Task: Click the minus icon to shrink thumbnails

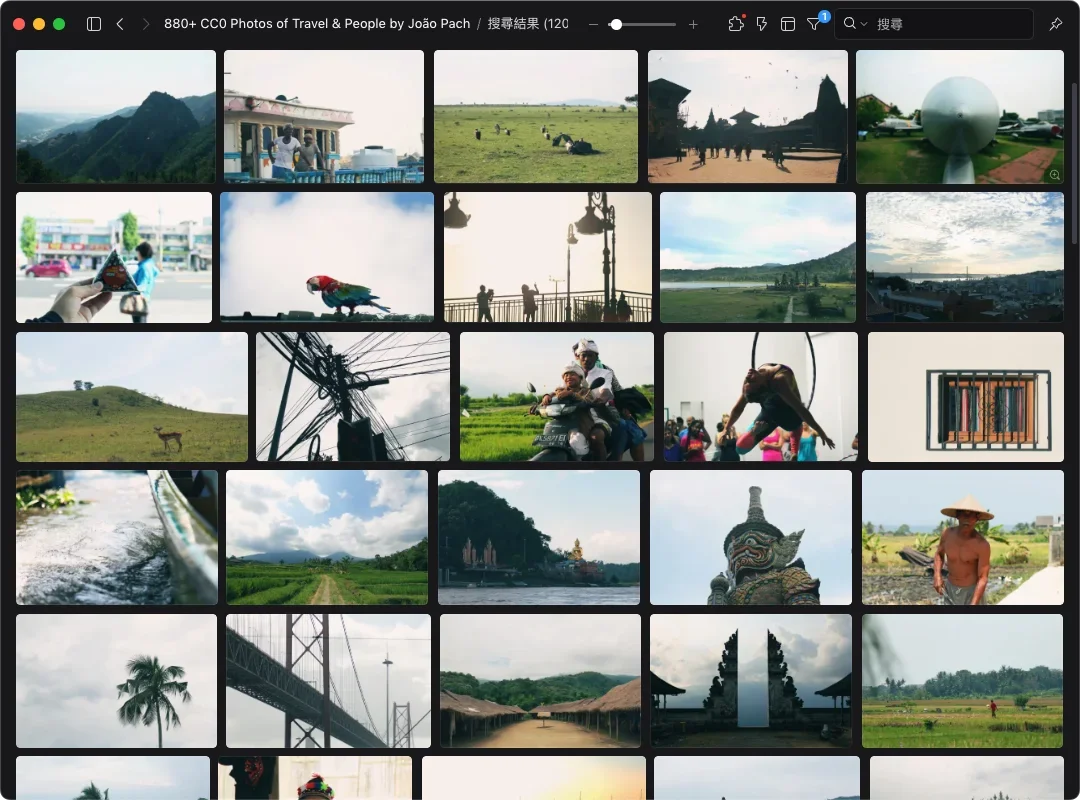Action: tap(593, 24)
